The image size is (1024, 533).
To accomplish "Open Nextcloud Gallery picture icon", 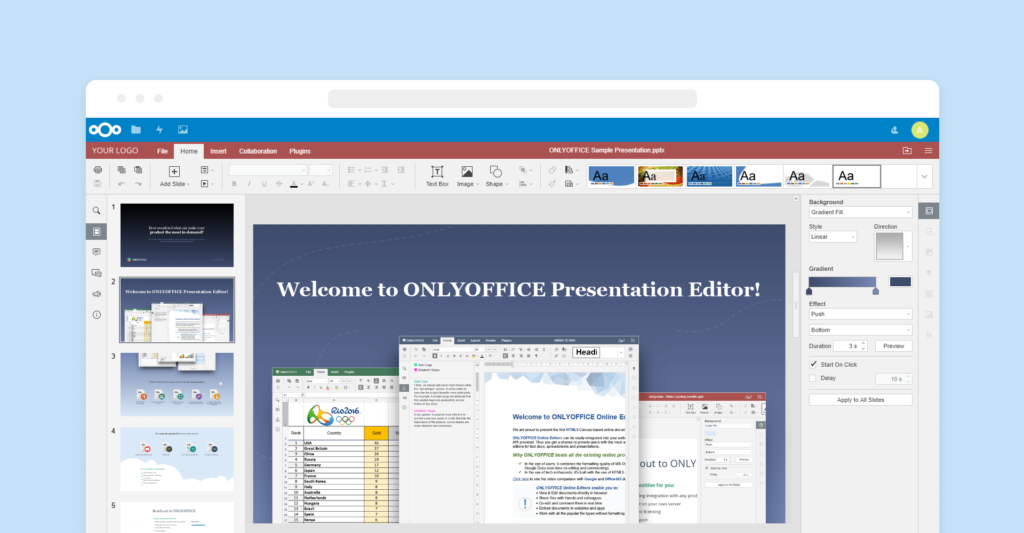I will point(183,130).
